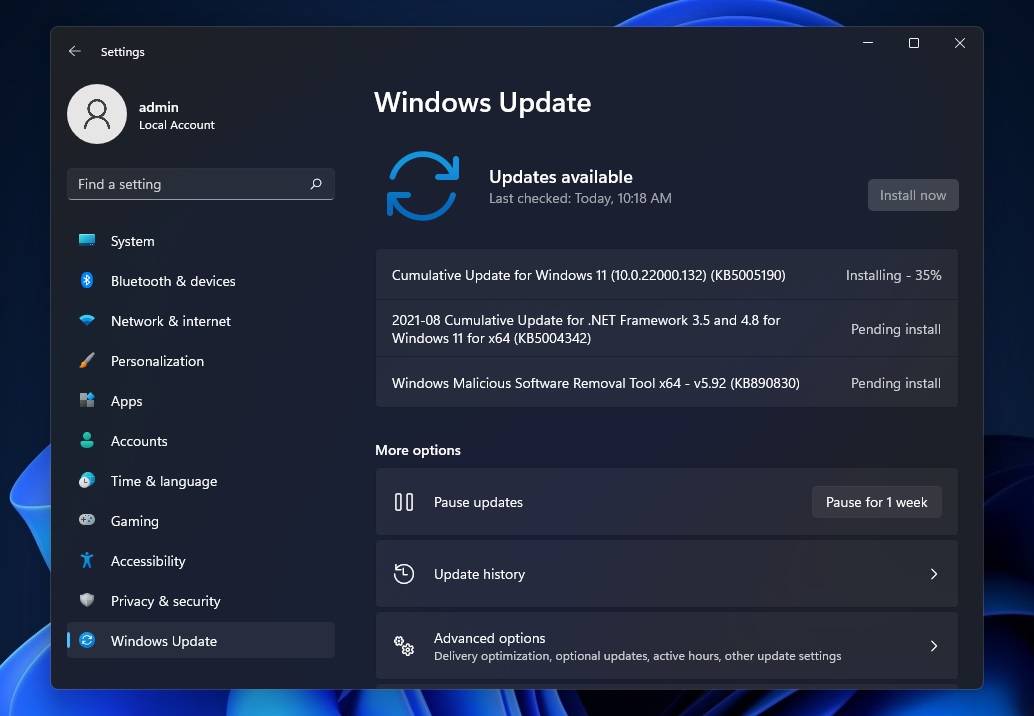Click the Personalization paintbrush icon

point(87,360)
